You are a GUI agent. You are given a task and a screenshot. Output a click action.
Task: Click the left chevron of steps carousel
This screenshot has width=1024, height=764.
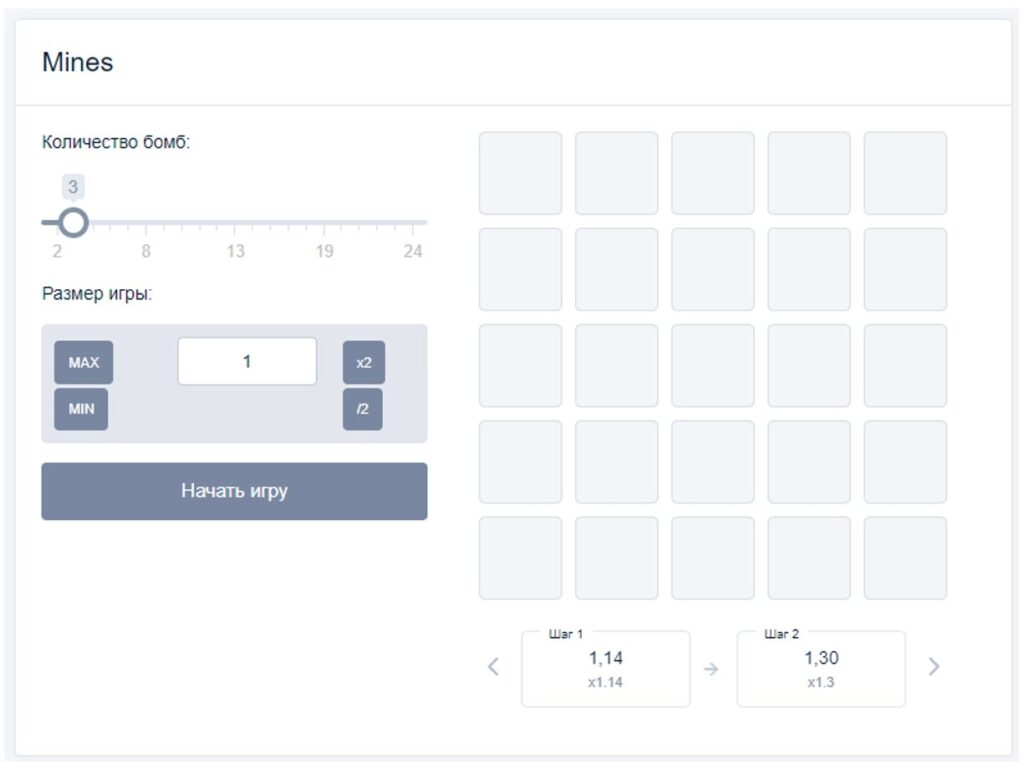493,667
